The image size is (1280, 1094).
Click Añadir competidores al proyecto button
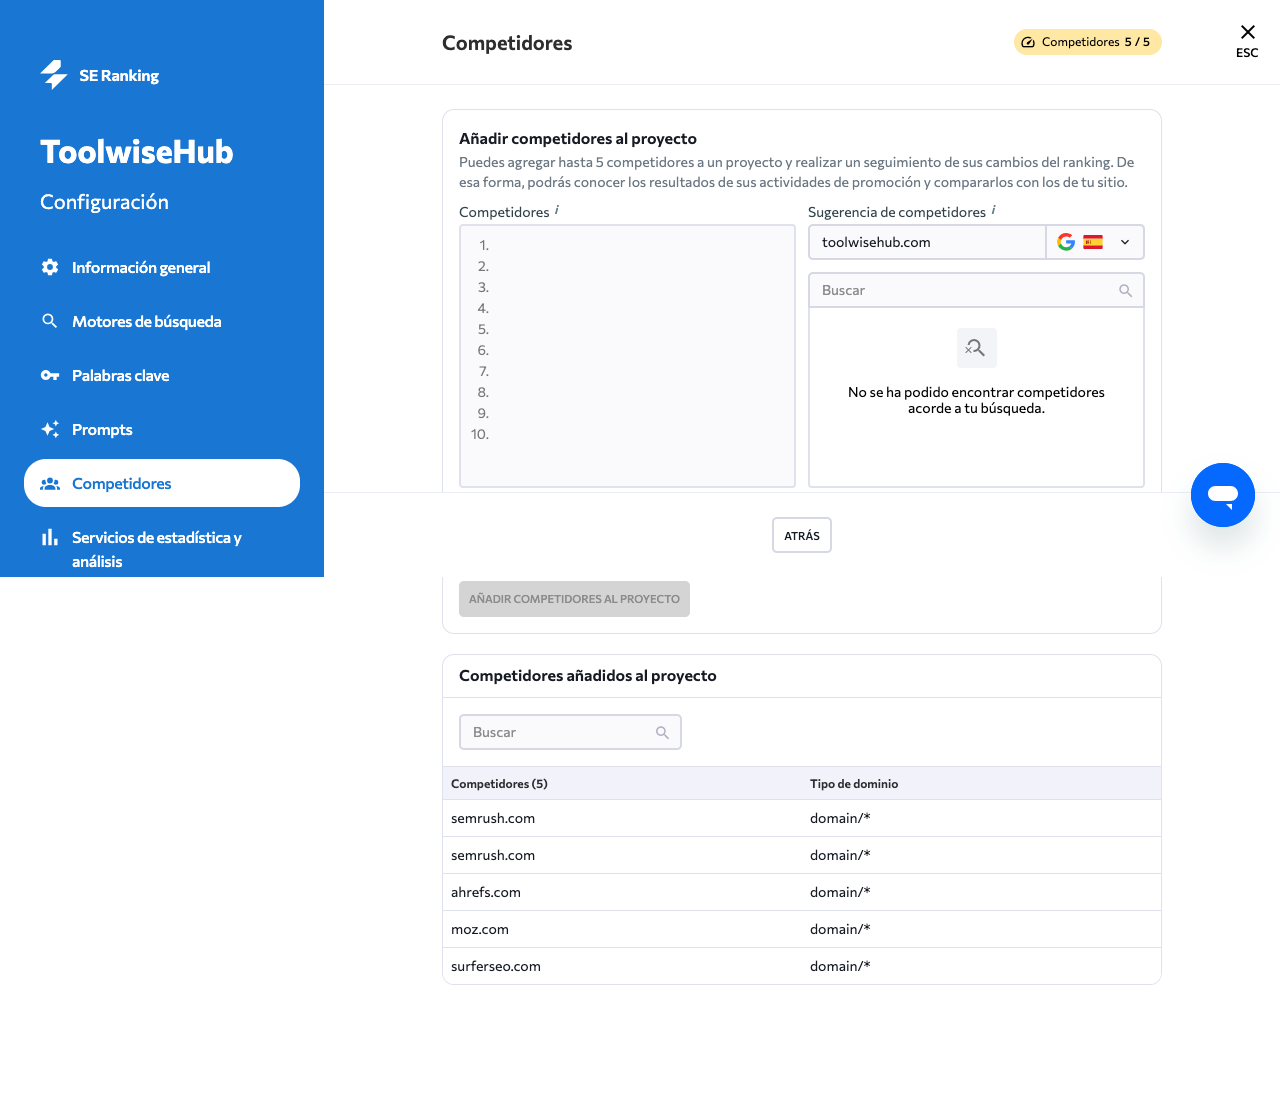coord(574,599)
